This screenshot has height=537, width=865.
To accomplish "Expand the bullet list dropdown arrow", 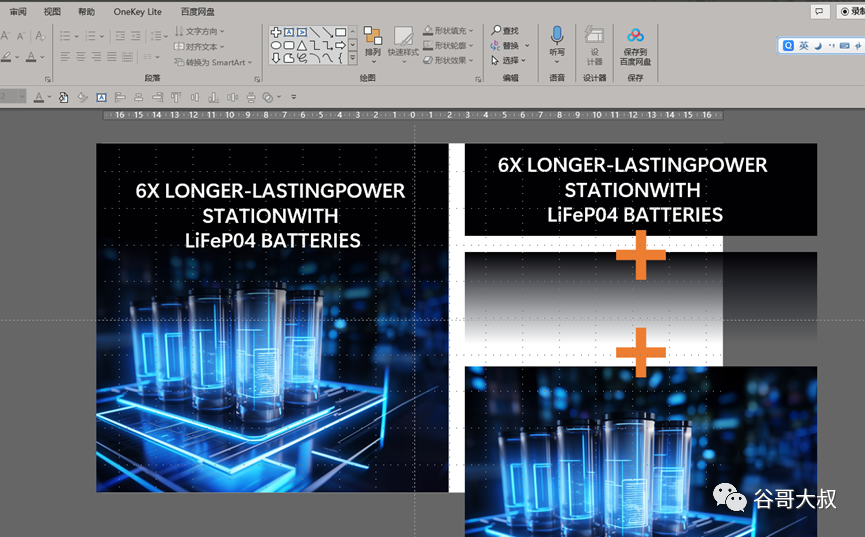I will 76,36.
